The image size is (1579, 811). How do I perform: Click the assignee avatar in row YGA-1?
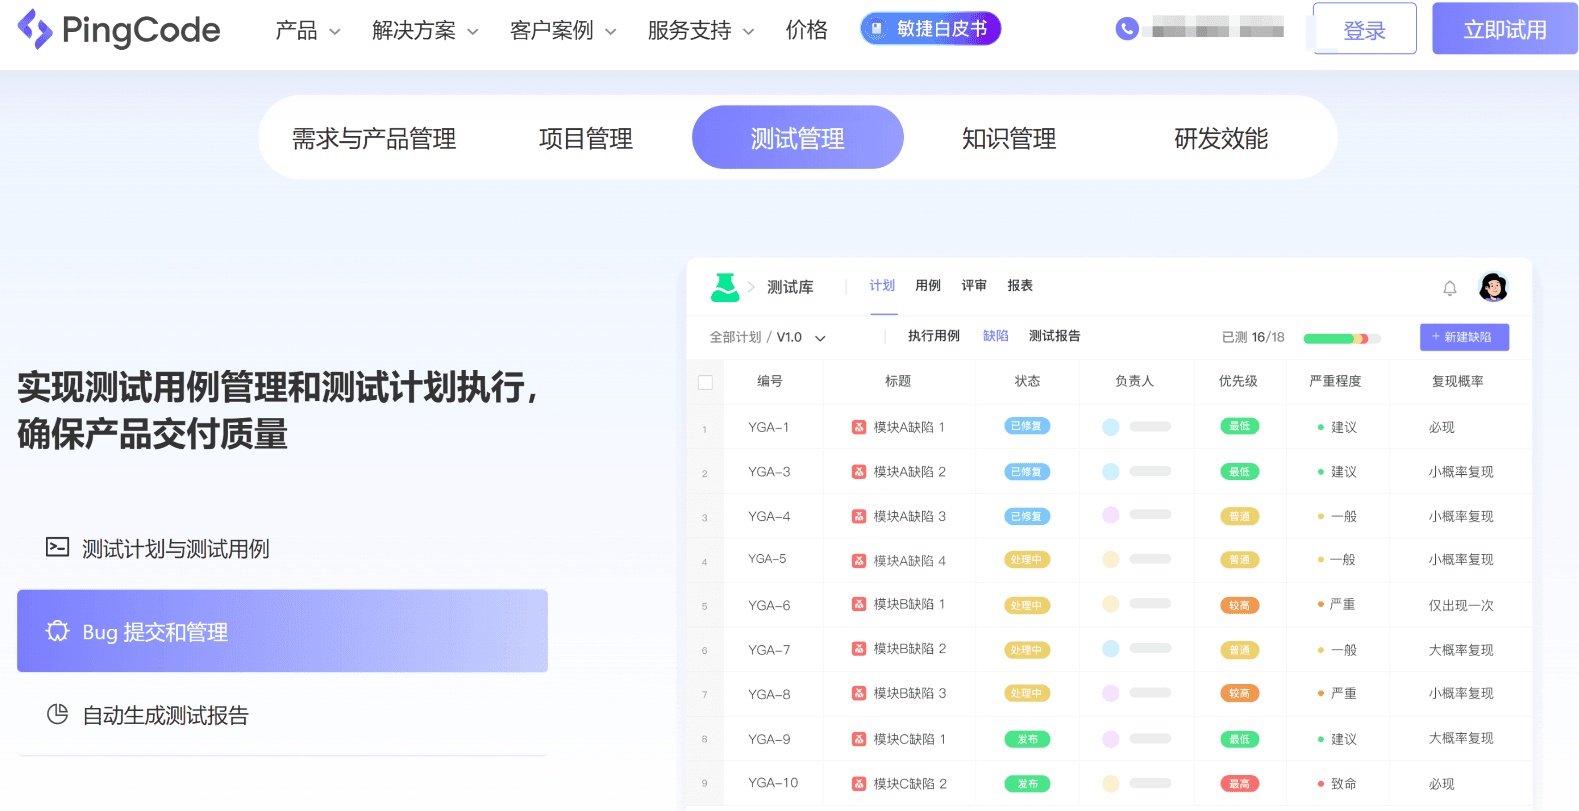tap(1110, 427)
